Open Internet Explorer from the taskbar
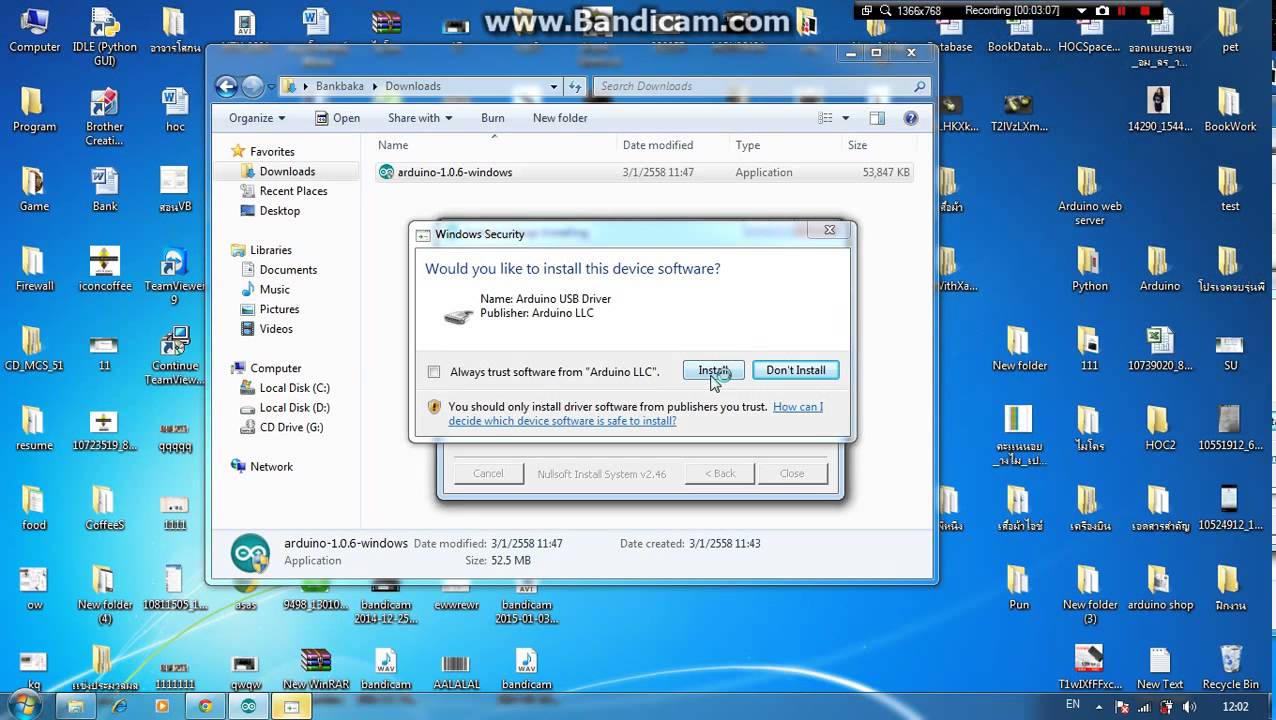 click(119, 706)
